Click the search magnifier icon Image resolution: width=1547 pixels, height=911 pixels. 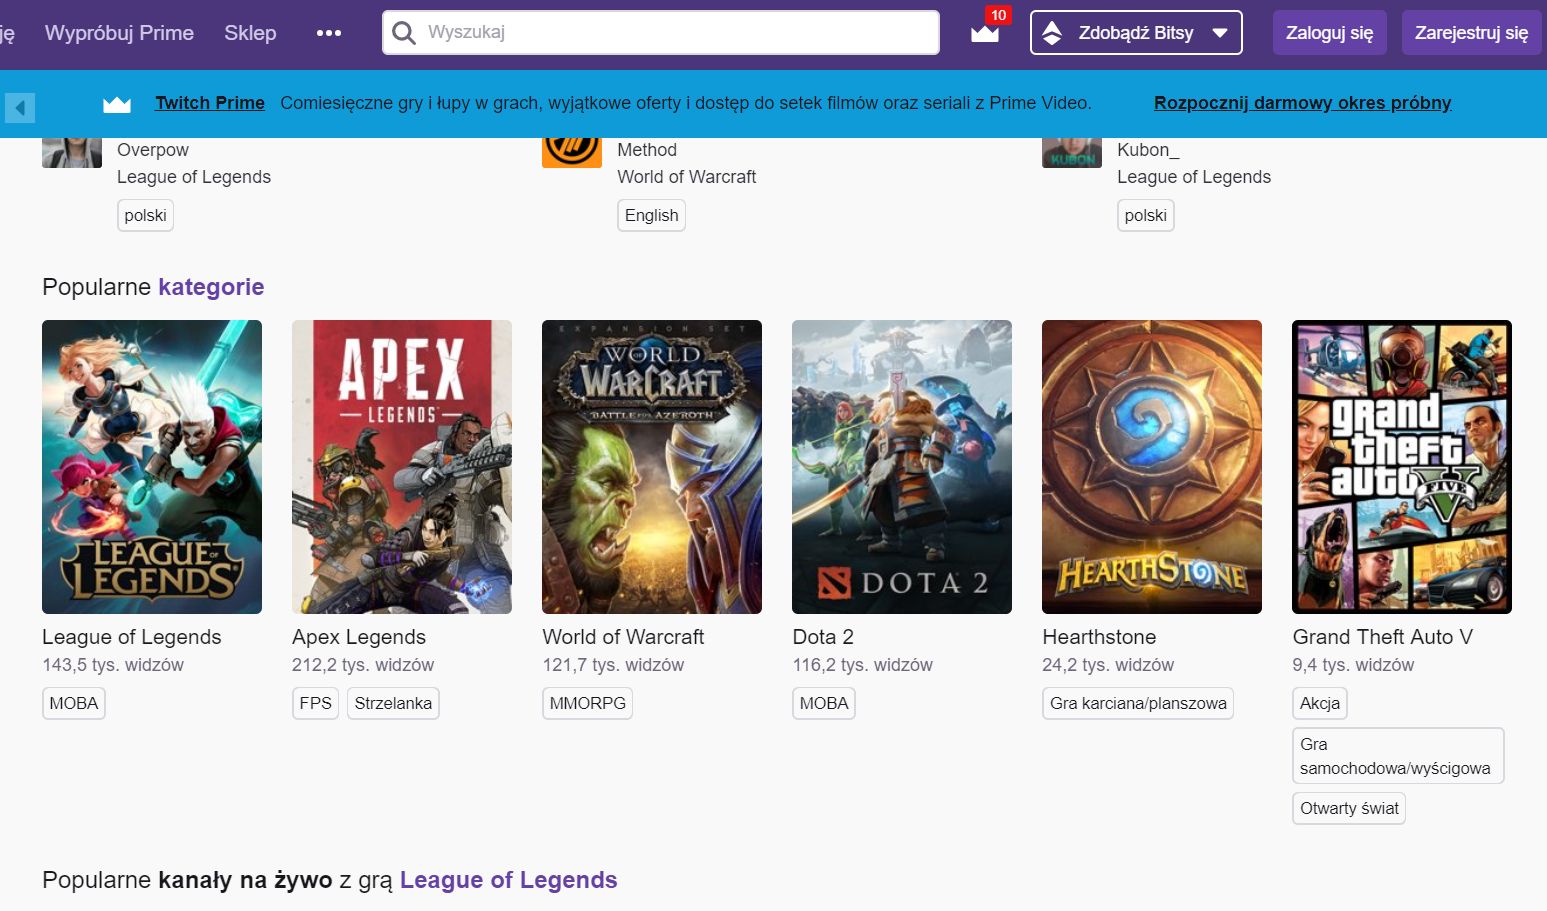tap(404, 33)
